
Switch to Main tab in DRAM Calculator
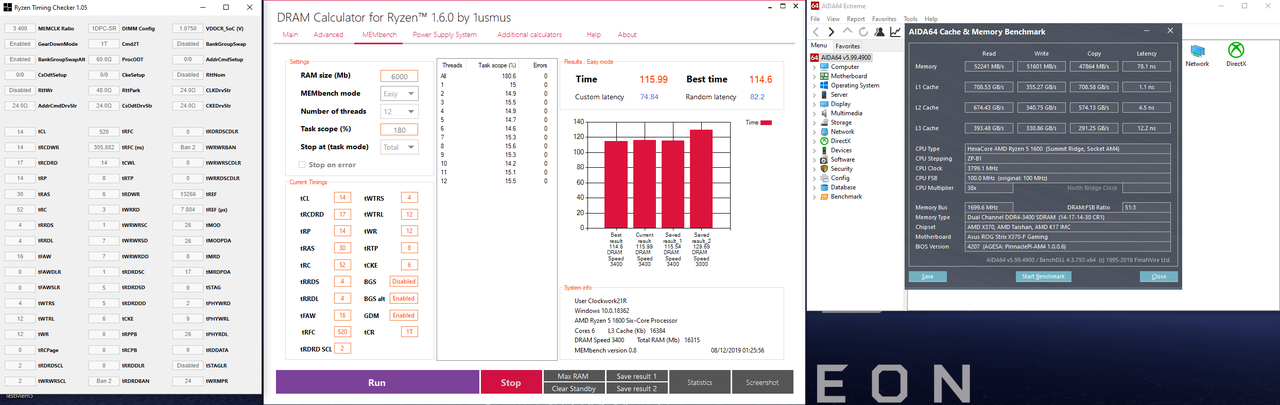(x=290, y=35)
